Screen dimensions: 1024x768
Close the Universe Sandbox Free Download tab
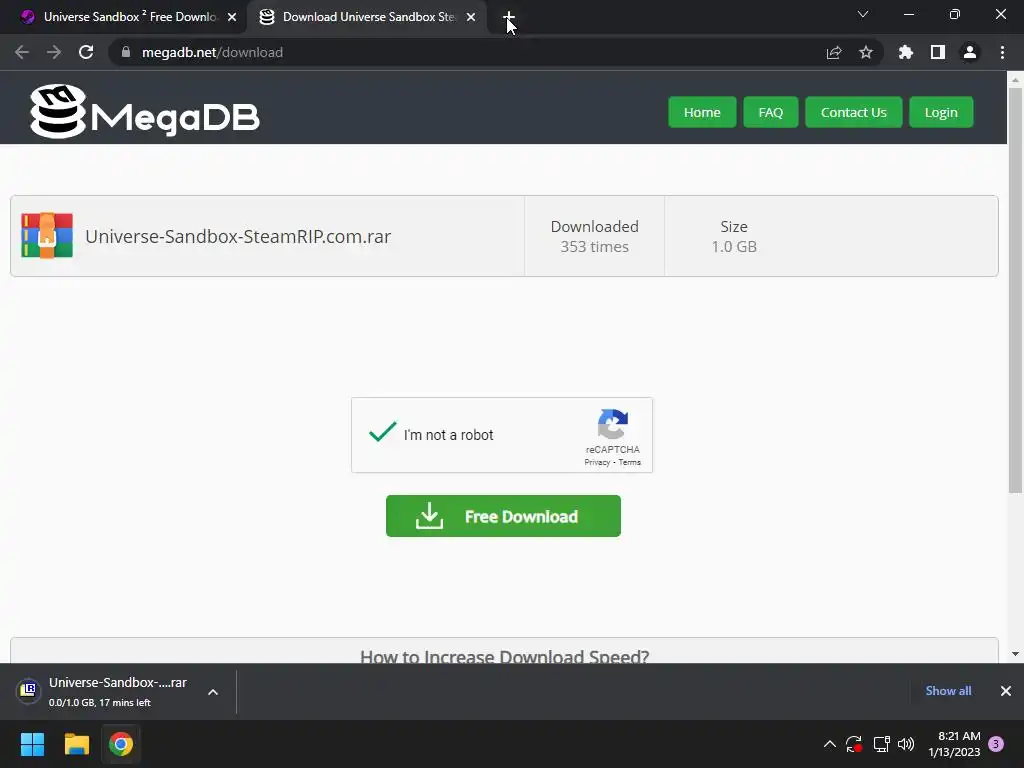(232, 17)
